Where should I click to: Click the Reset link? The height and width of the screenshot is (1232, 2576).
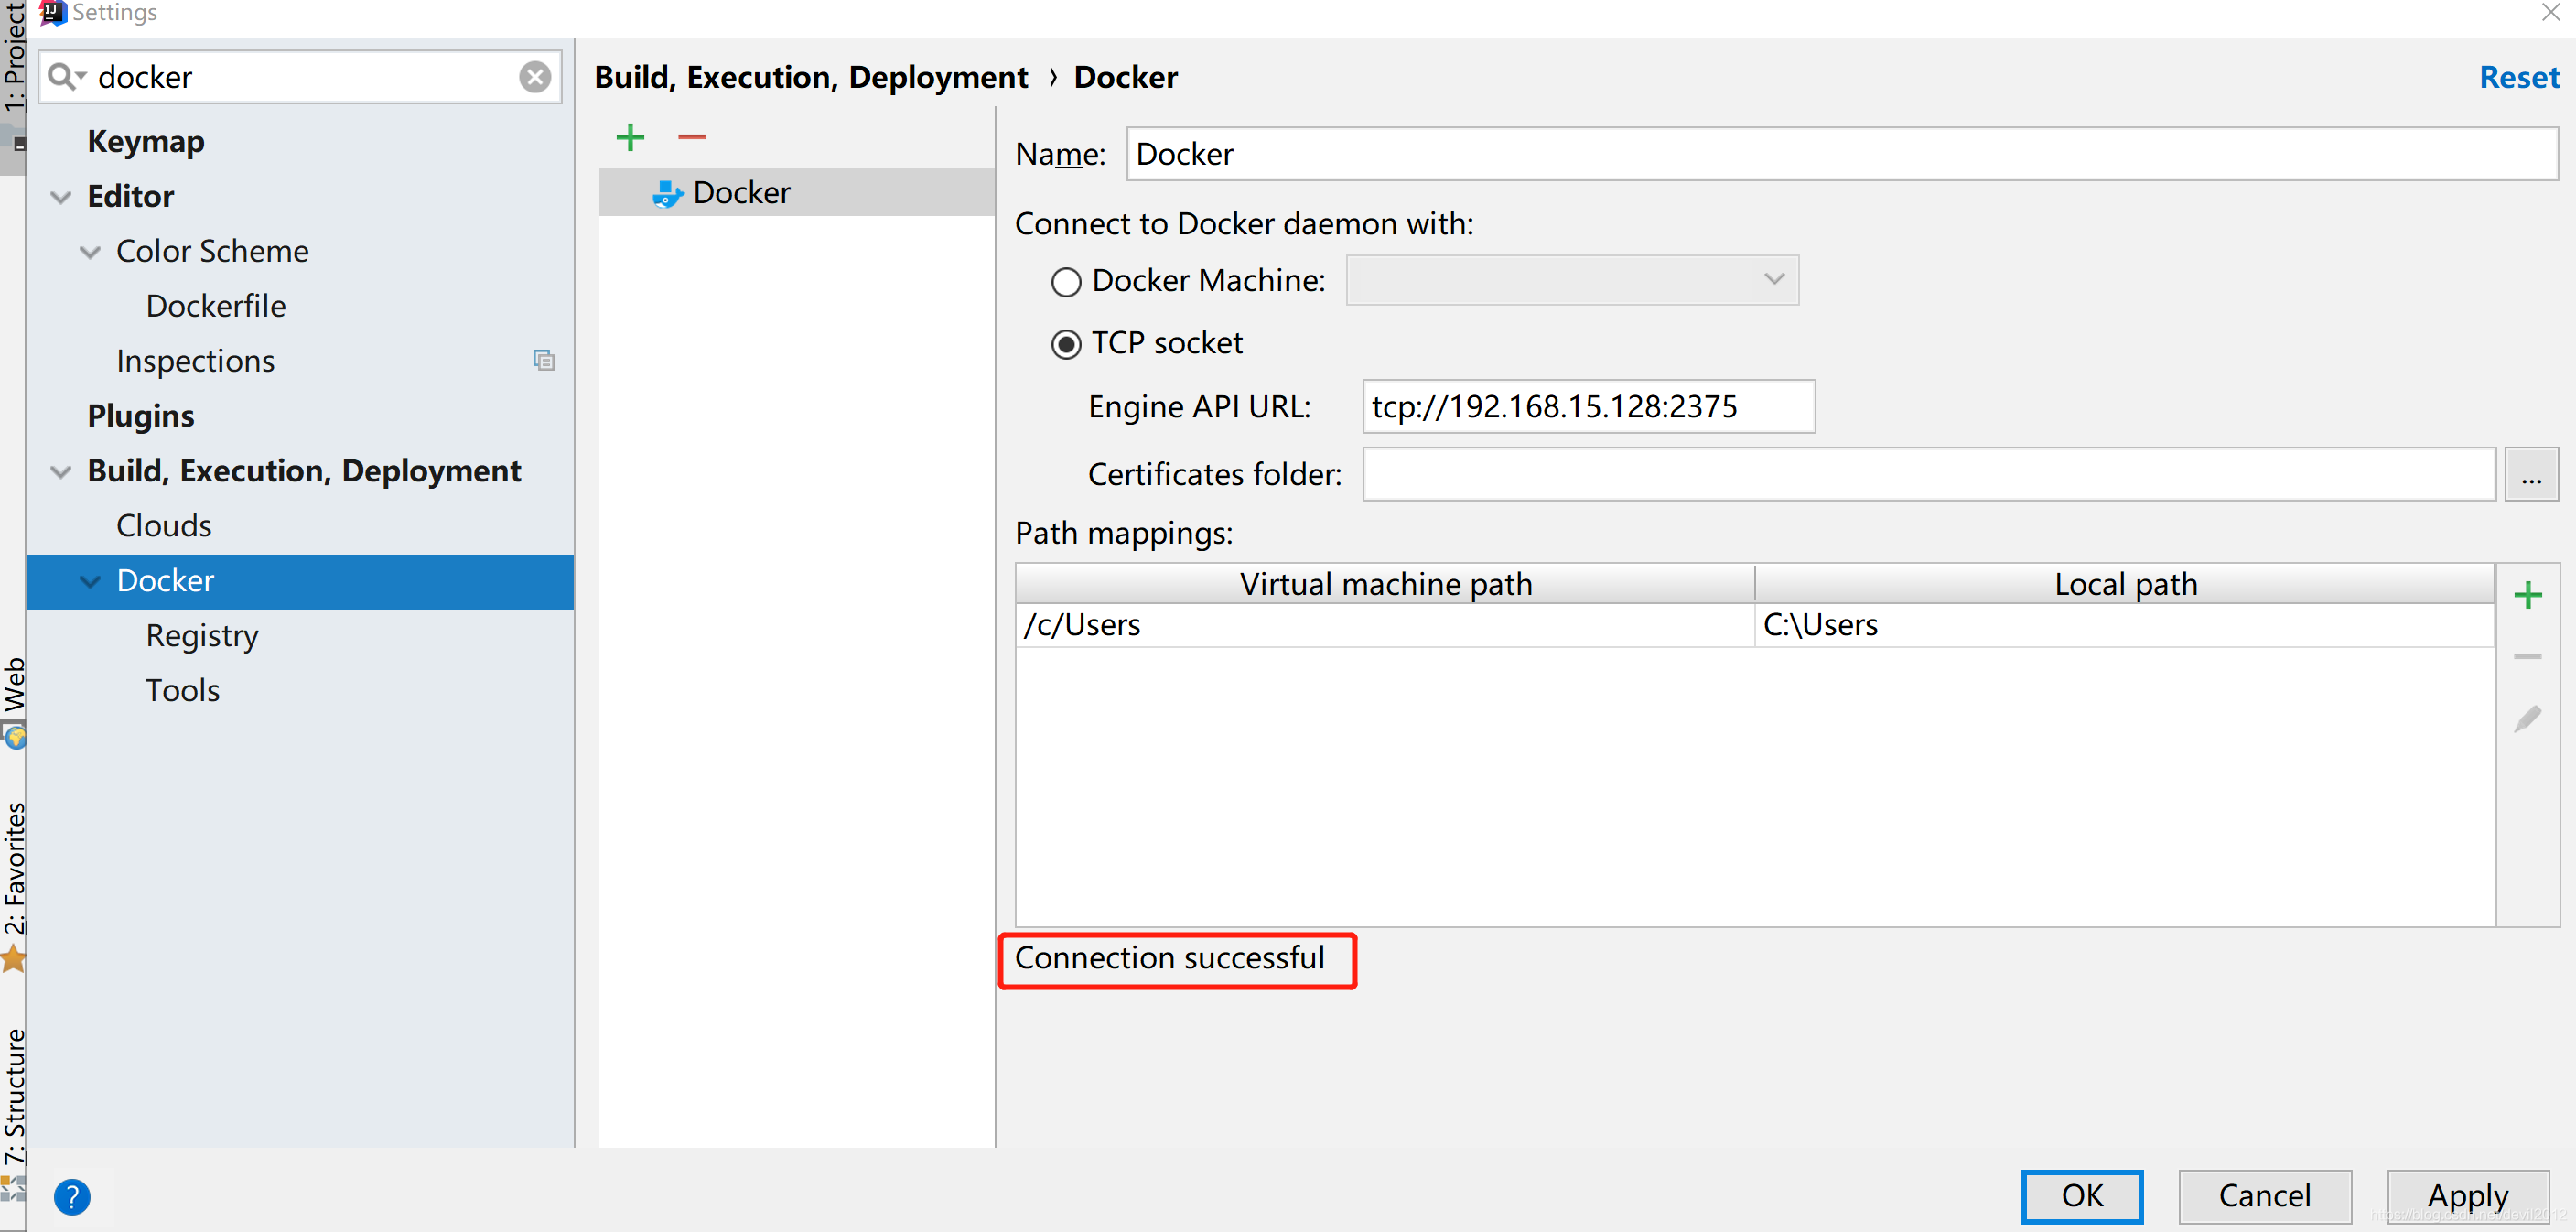pos(2518,77)
